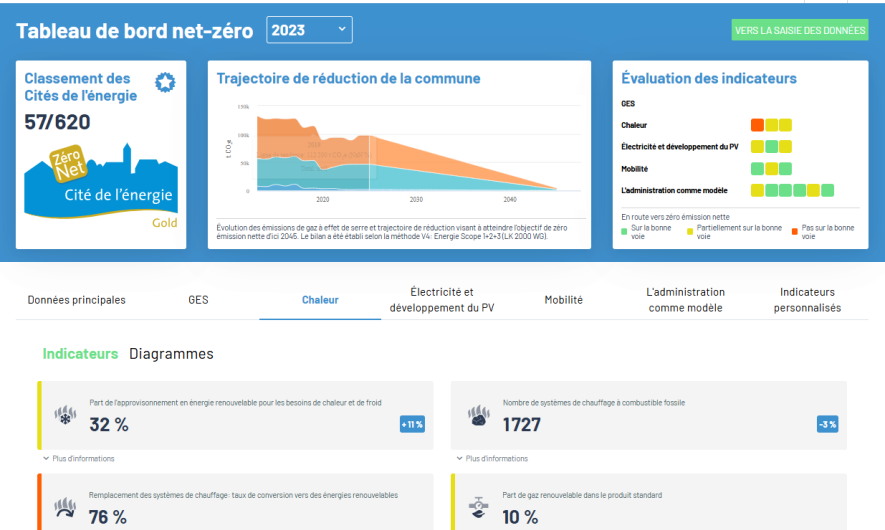885x530 pixels.
Task: Click the -3 % change badge
Action: [826, 424]
